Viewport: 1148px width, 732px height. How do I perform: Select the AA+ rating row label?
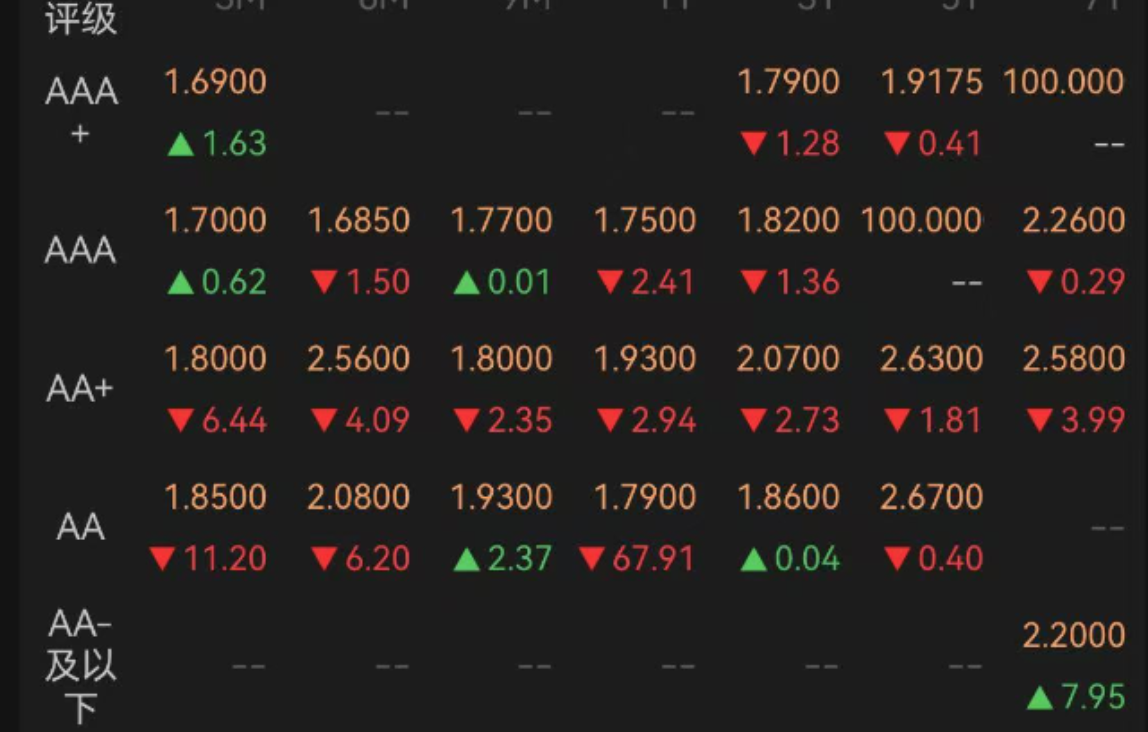tap(80, 389)
